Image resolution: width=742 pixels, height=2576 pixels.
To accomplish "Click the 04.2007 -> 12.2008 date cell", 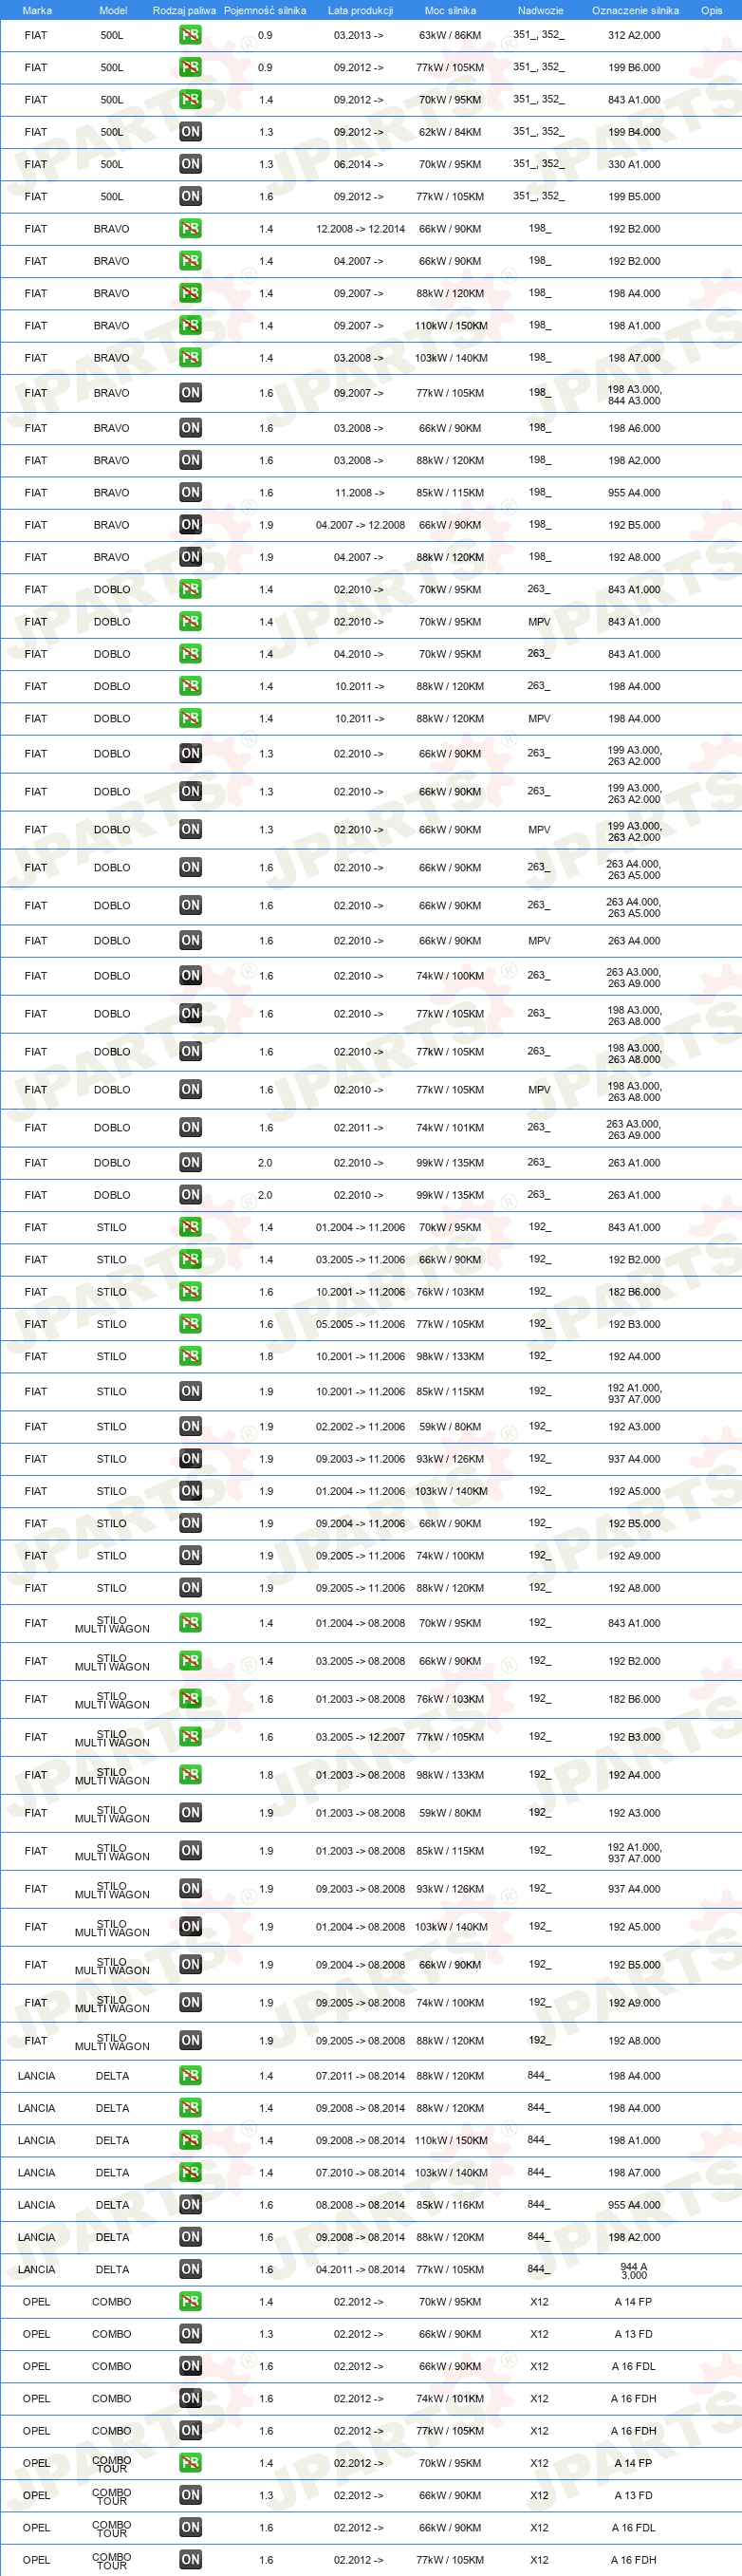I will (360, 525).
